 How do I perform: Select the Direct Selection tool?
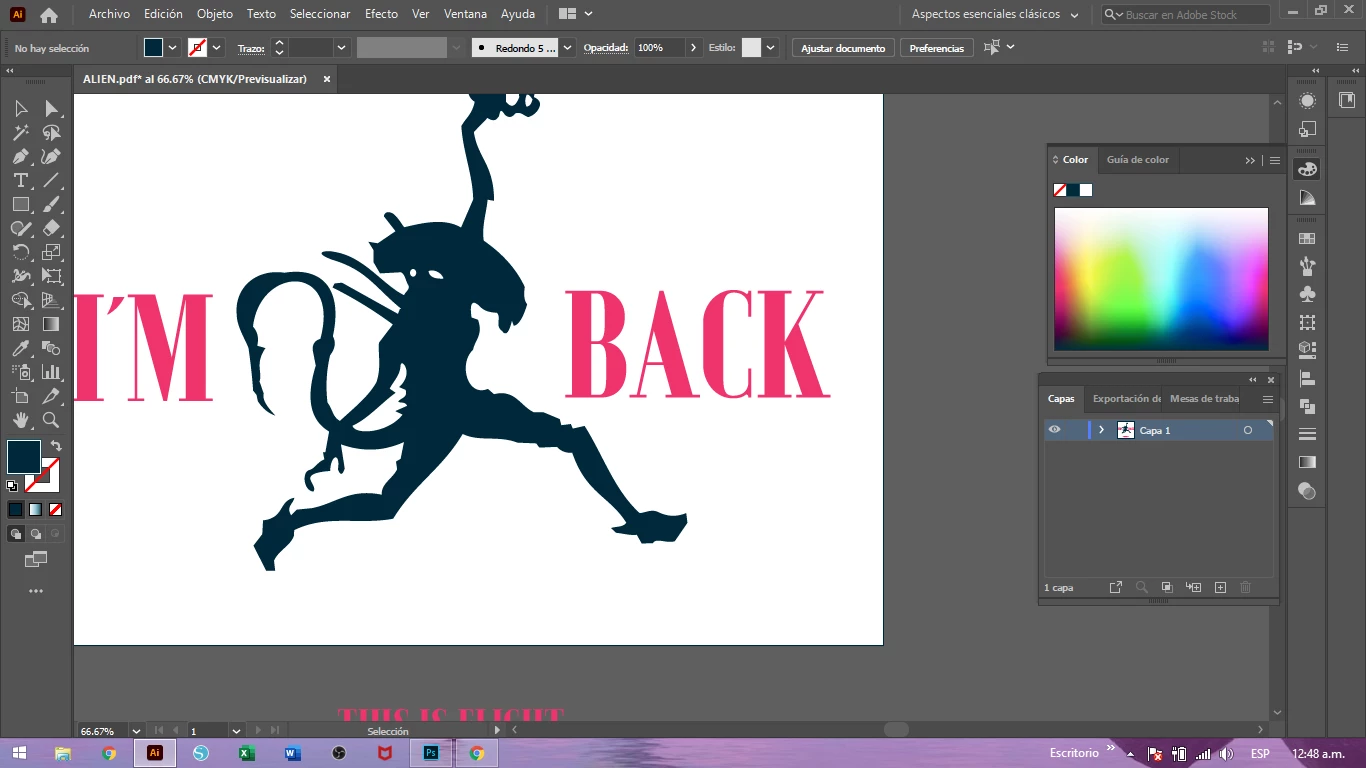(51, 108)
